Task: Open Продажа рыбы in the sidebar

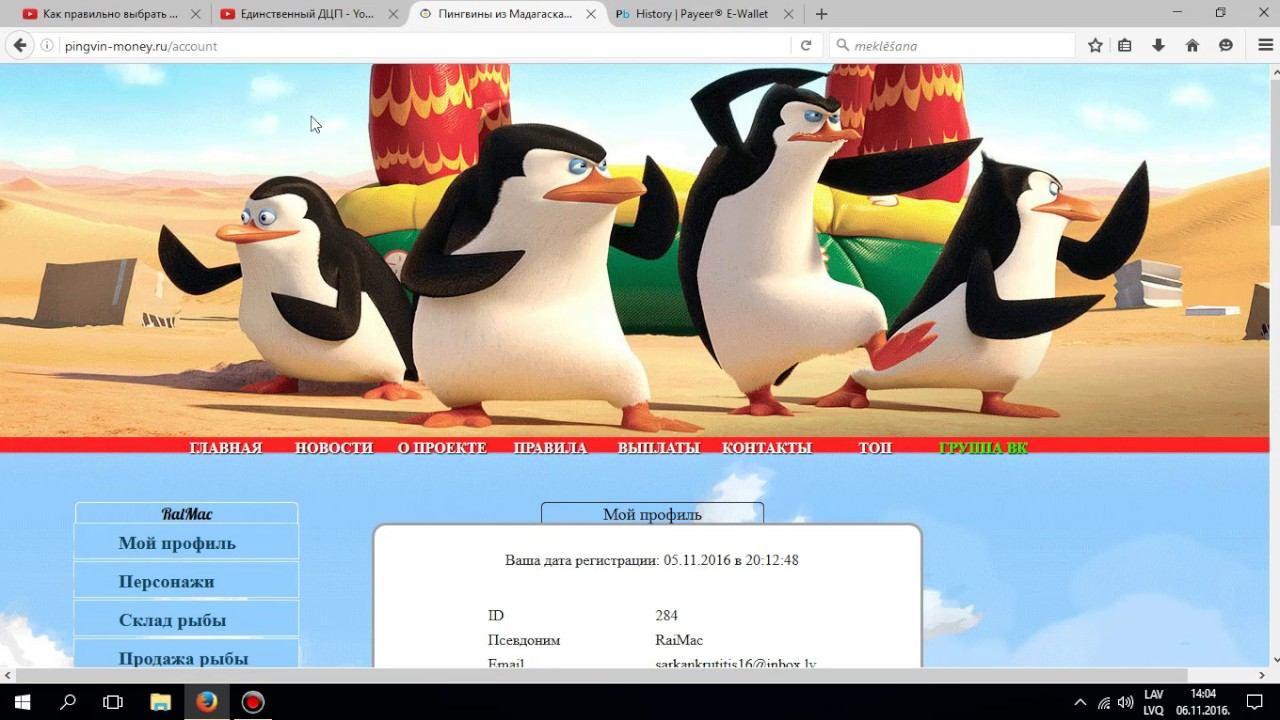Action: [x=187, y=656]
